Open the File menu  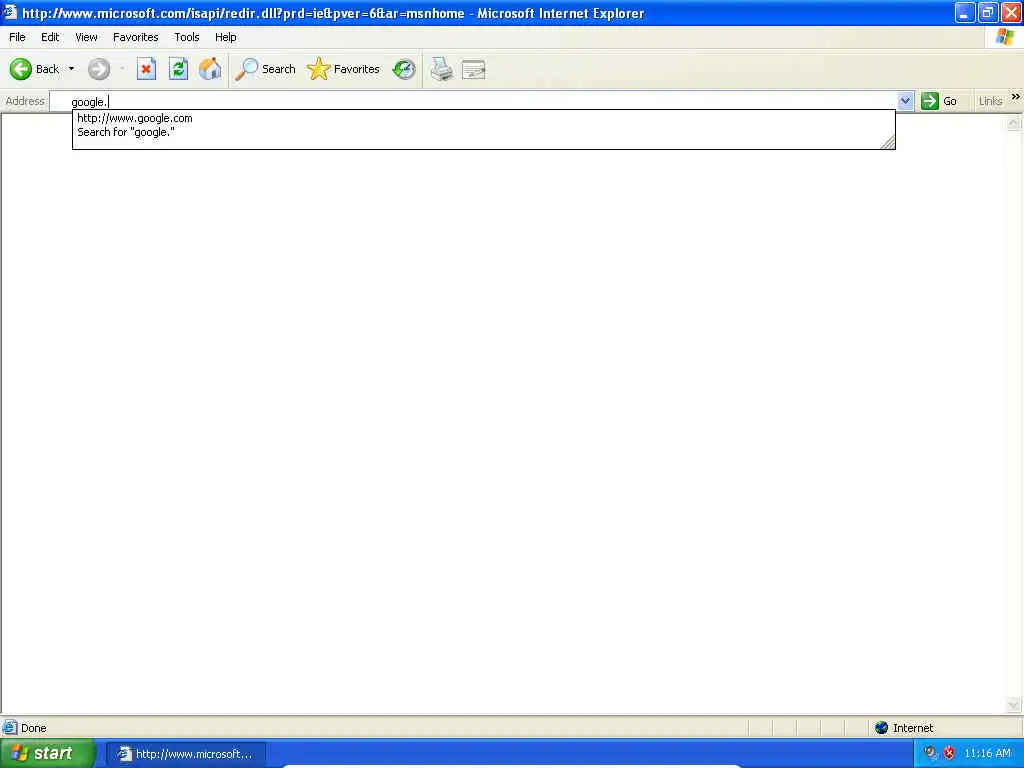[x=17, y=37]
